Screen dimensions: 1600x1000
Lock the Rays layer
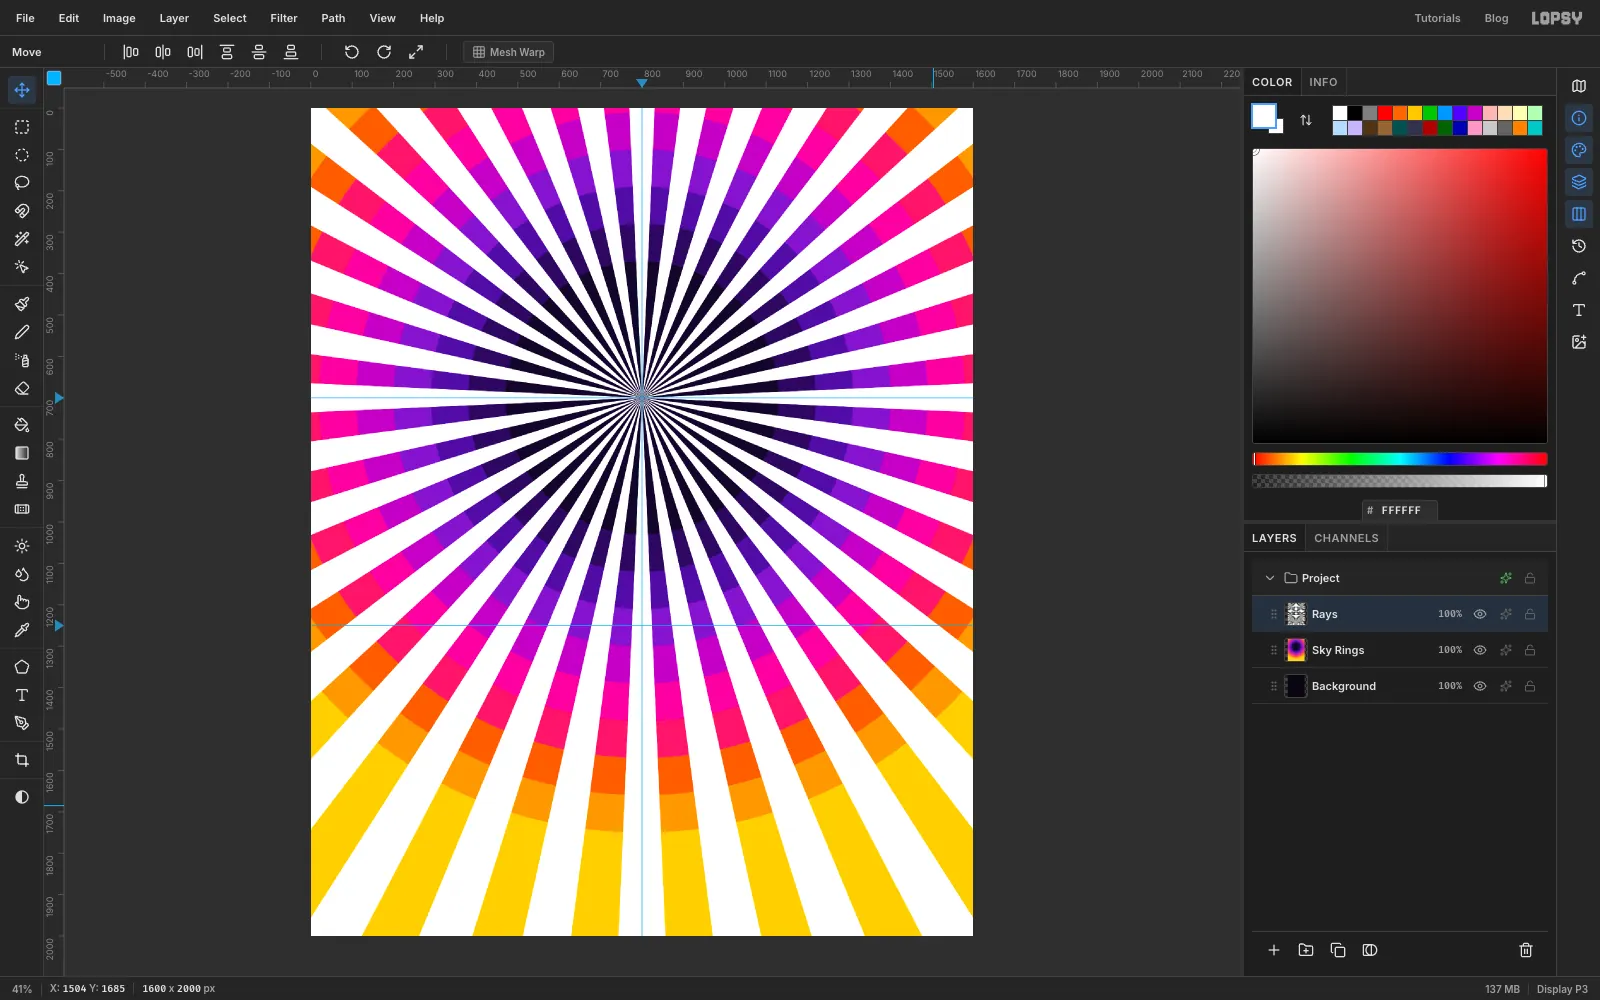coord(1530,614)
